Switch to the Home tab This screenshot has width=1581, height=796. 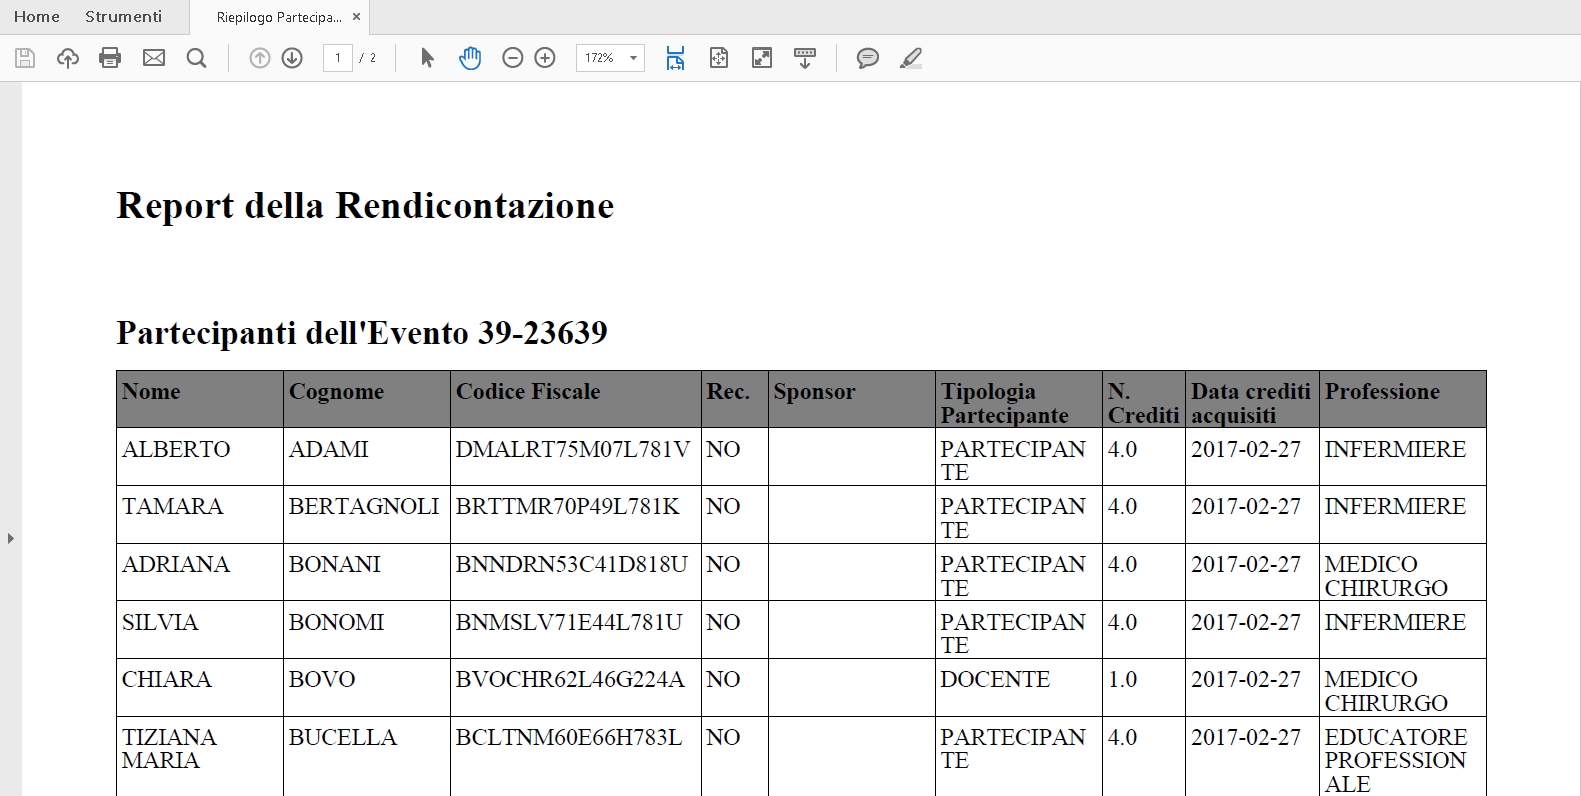(37, 17)
